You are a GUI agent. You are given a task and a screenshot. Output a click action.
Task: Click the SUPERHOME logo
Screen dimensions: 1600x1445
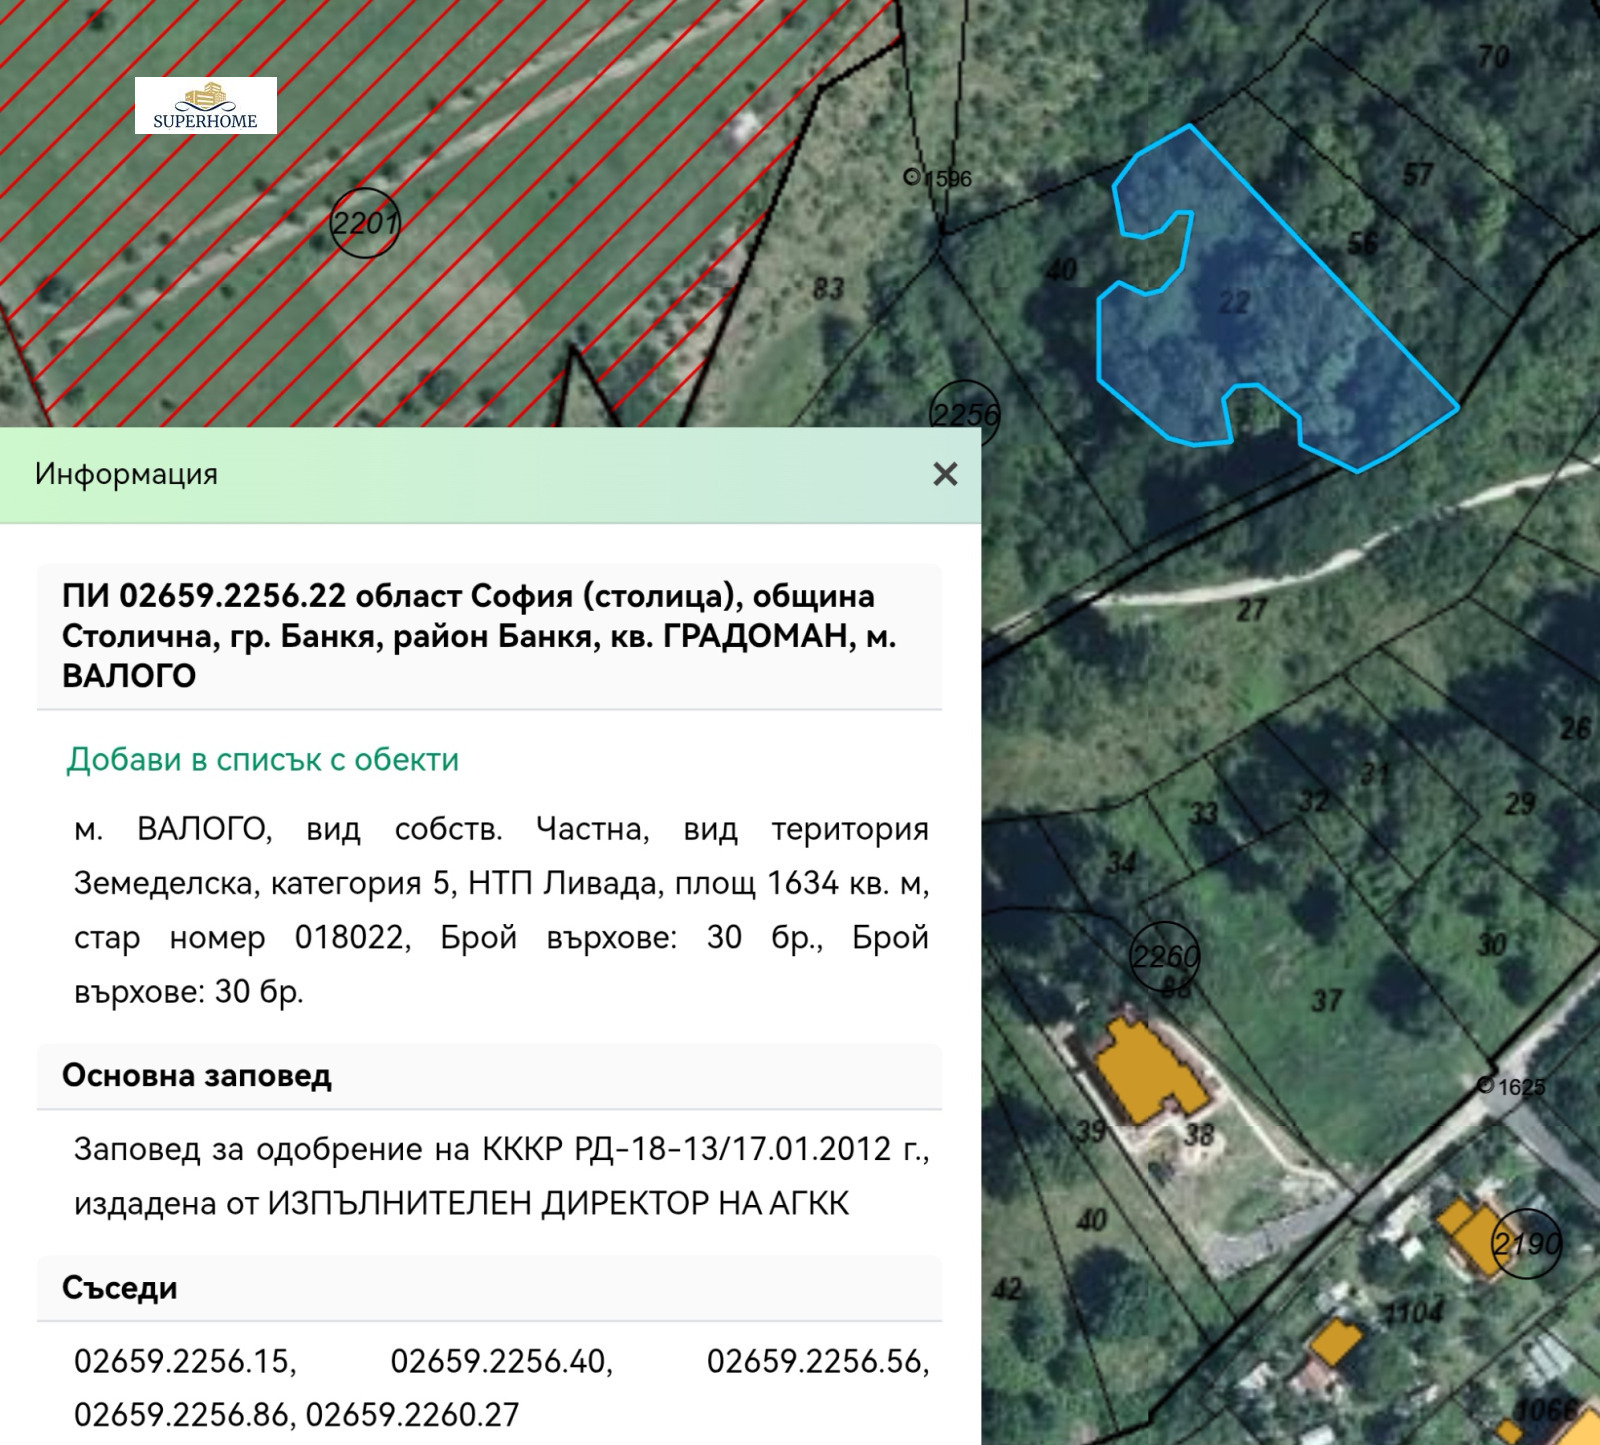point(206,106)
